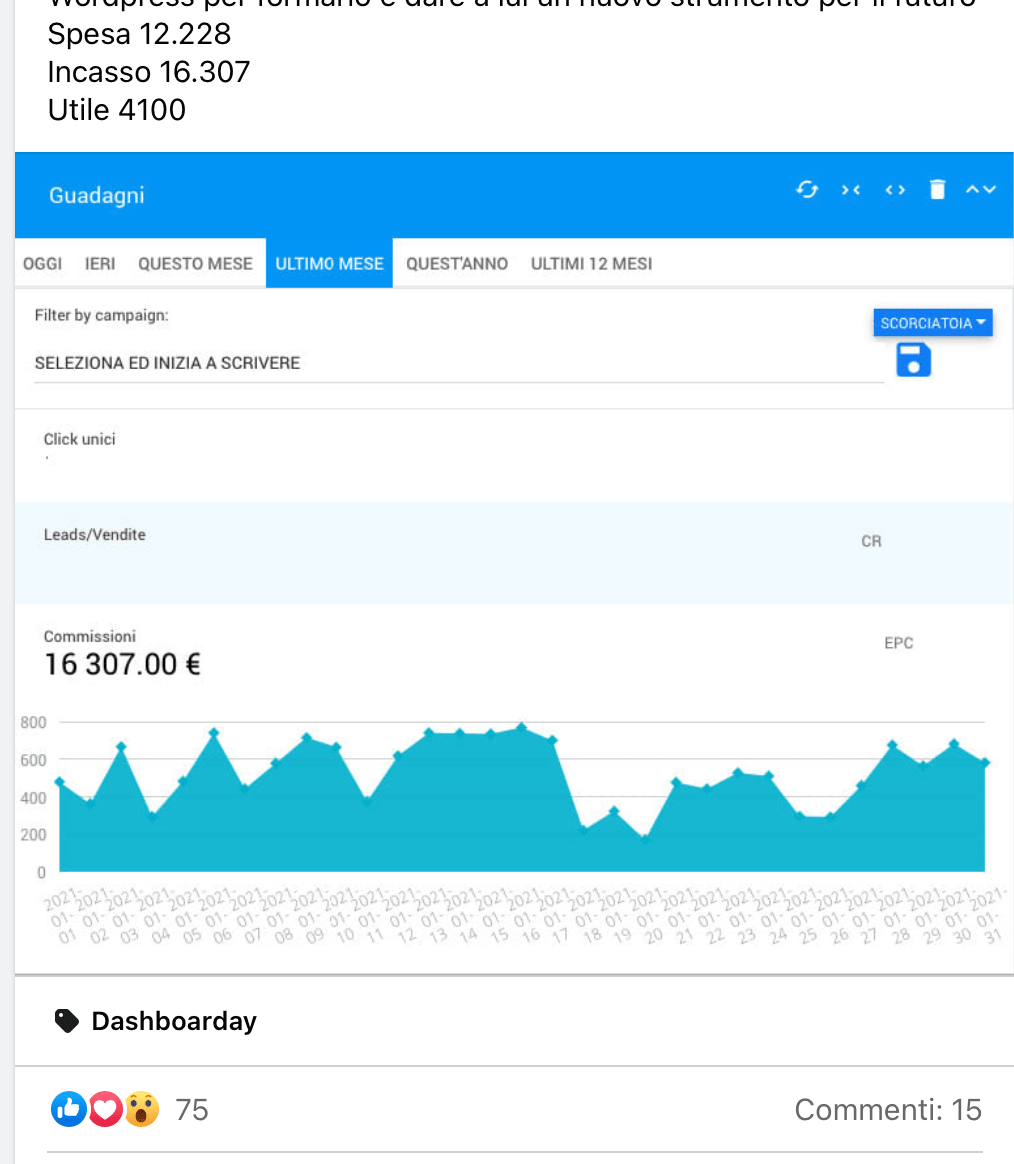
Task: Switch to the OGGI tab
Action: (42, 264)
